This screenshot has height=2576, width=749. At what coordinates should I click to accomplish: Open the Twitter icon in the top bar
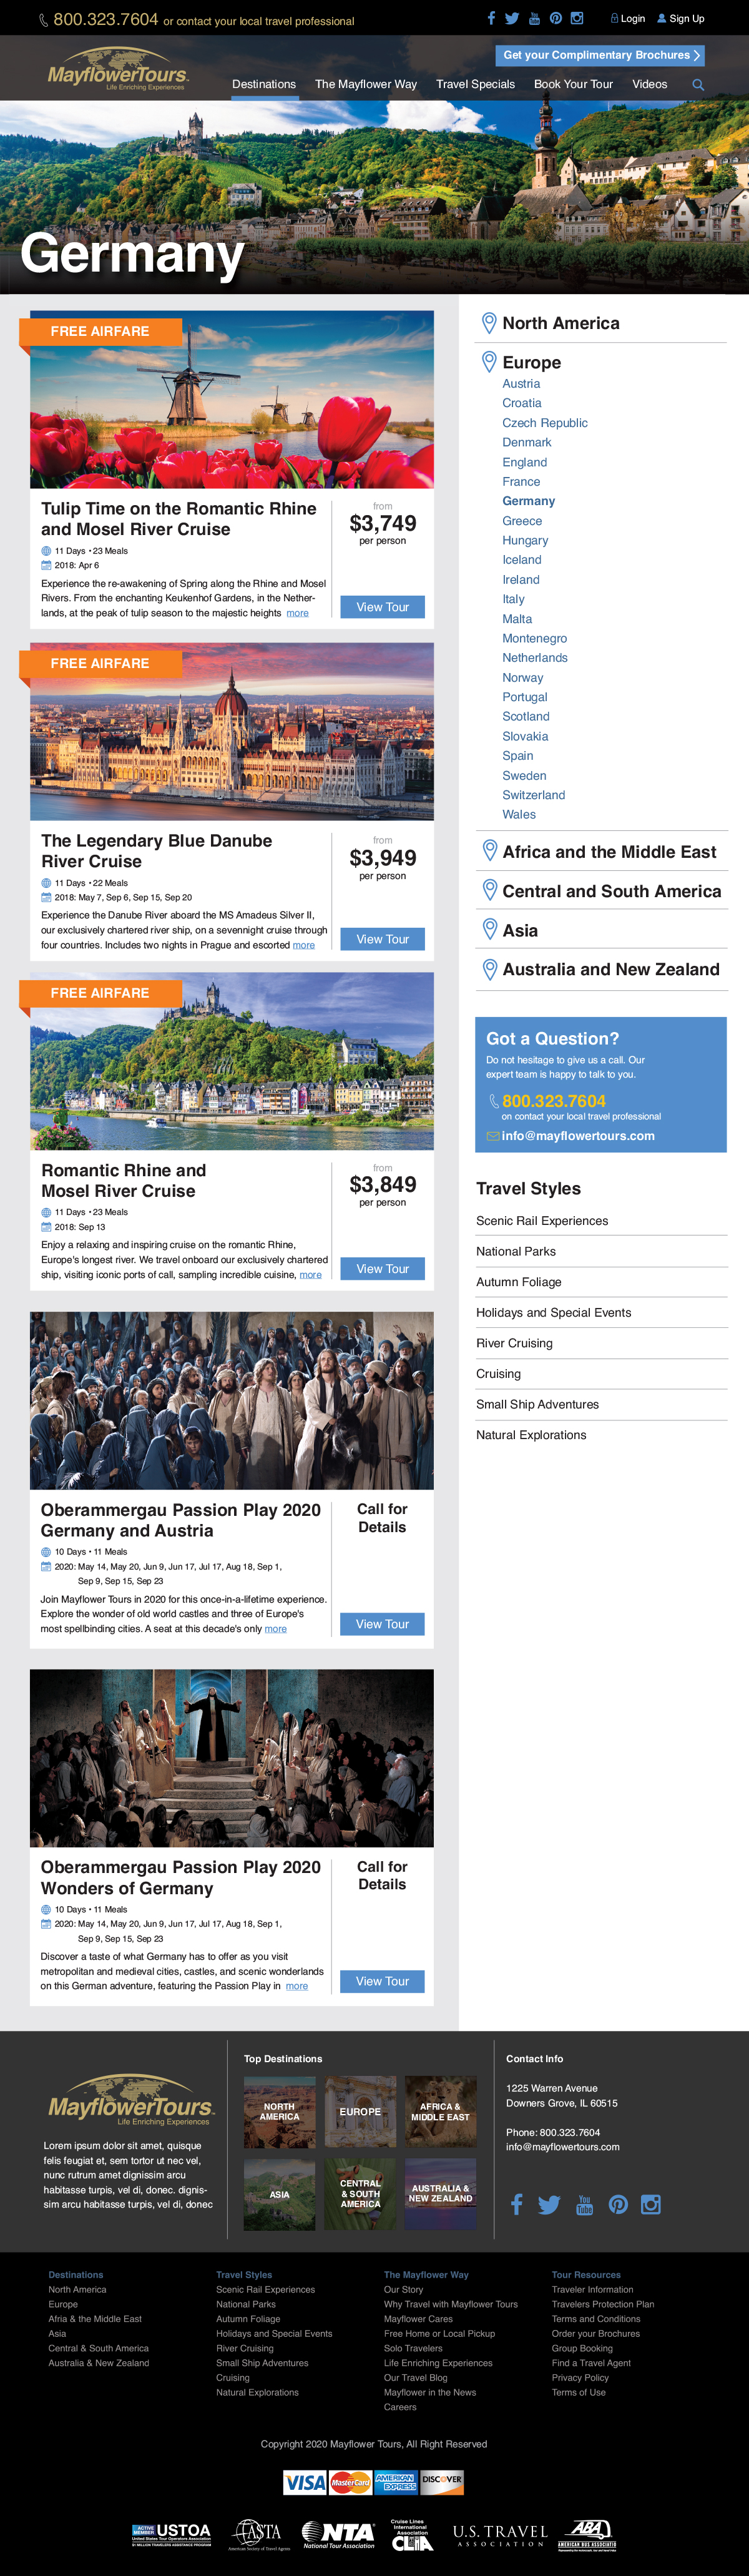pos(512,18)
